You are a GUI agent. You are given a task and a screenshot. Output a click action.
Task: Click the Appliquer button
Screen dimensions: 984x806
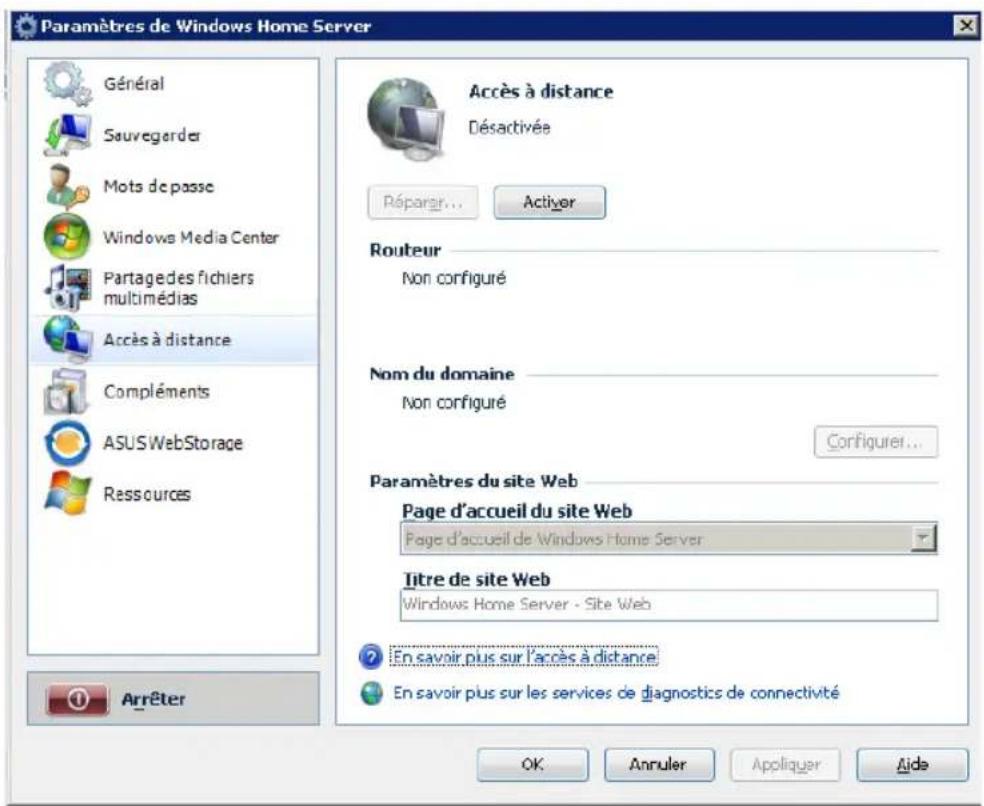point(785,764)
